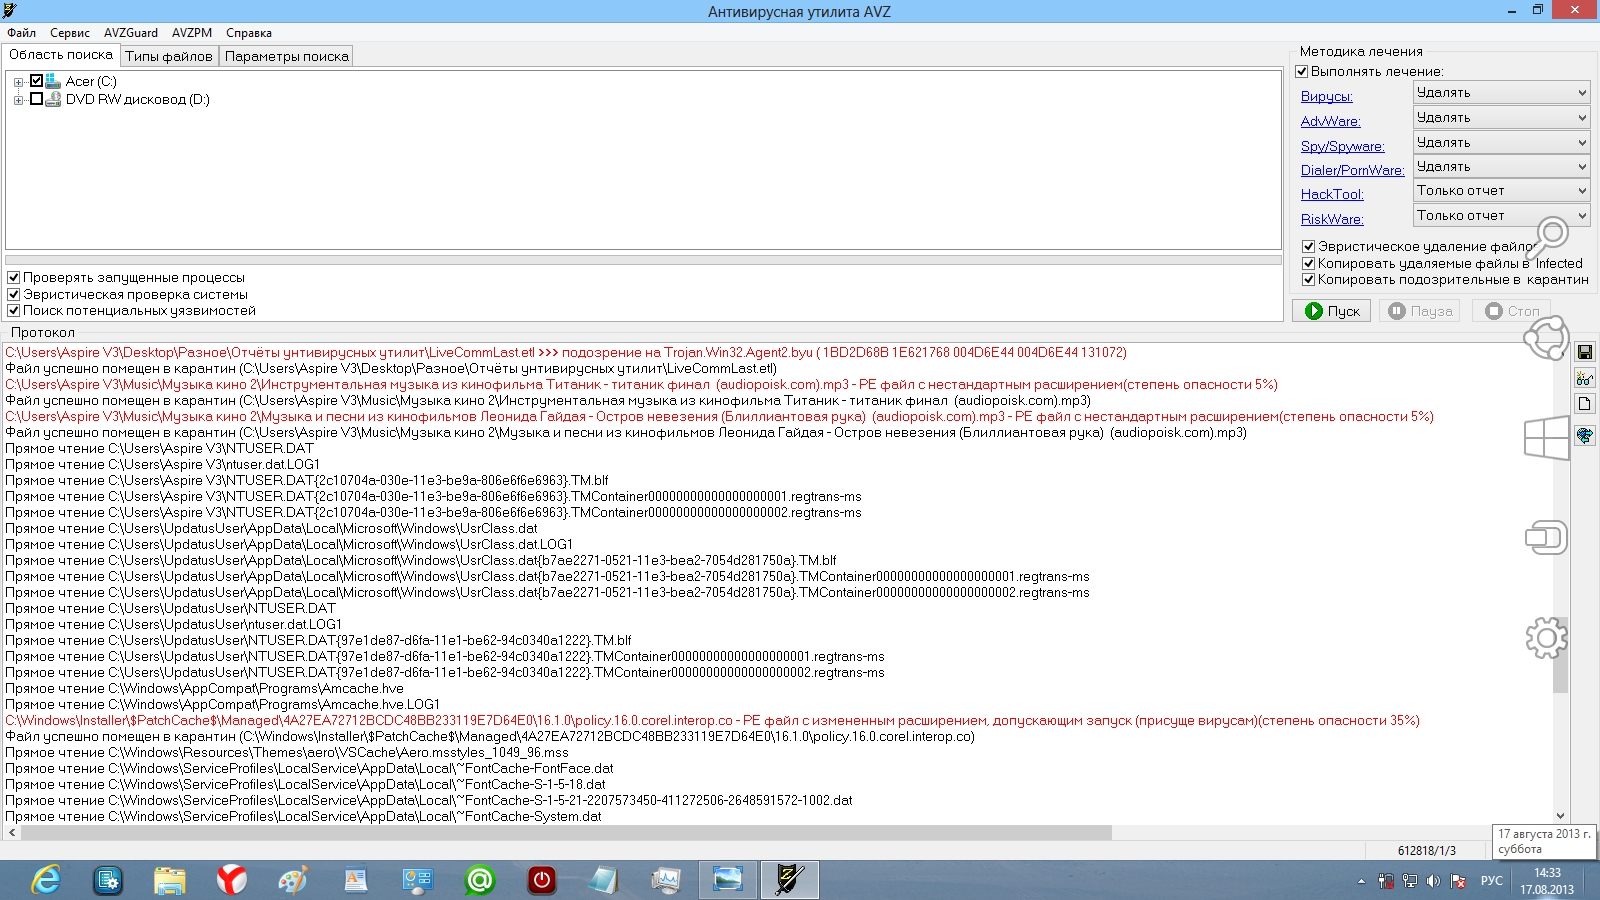The image size is (1600, 900).
Task: Click the Стоп button
Action: [1512, 311]
